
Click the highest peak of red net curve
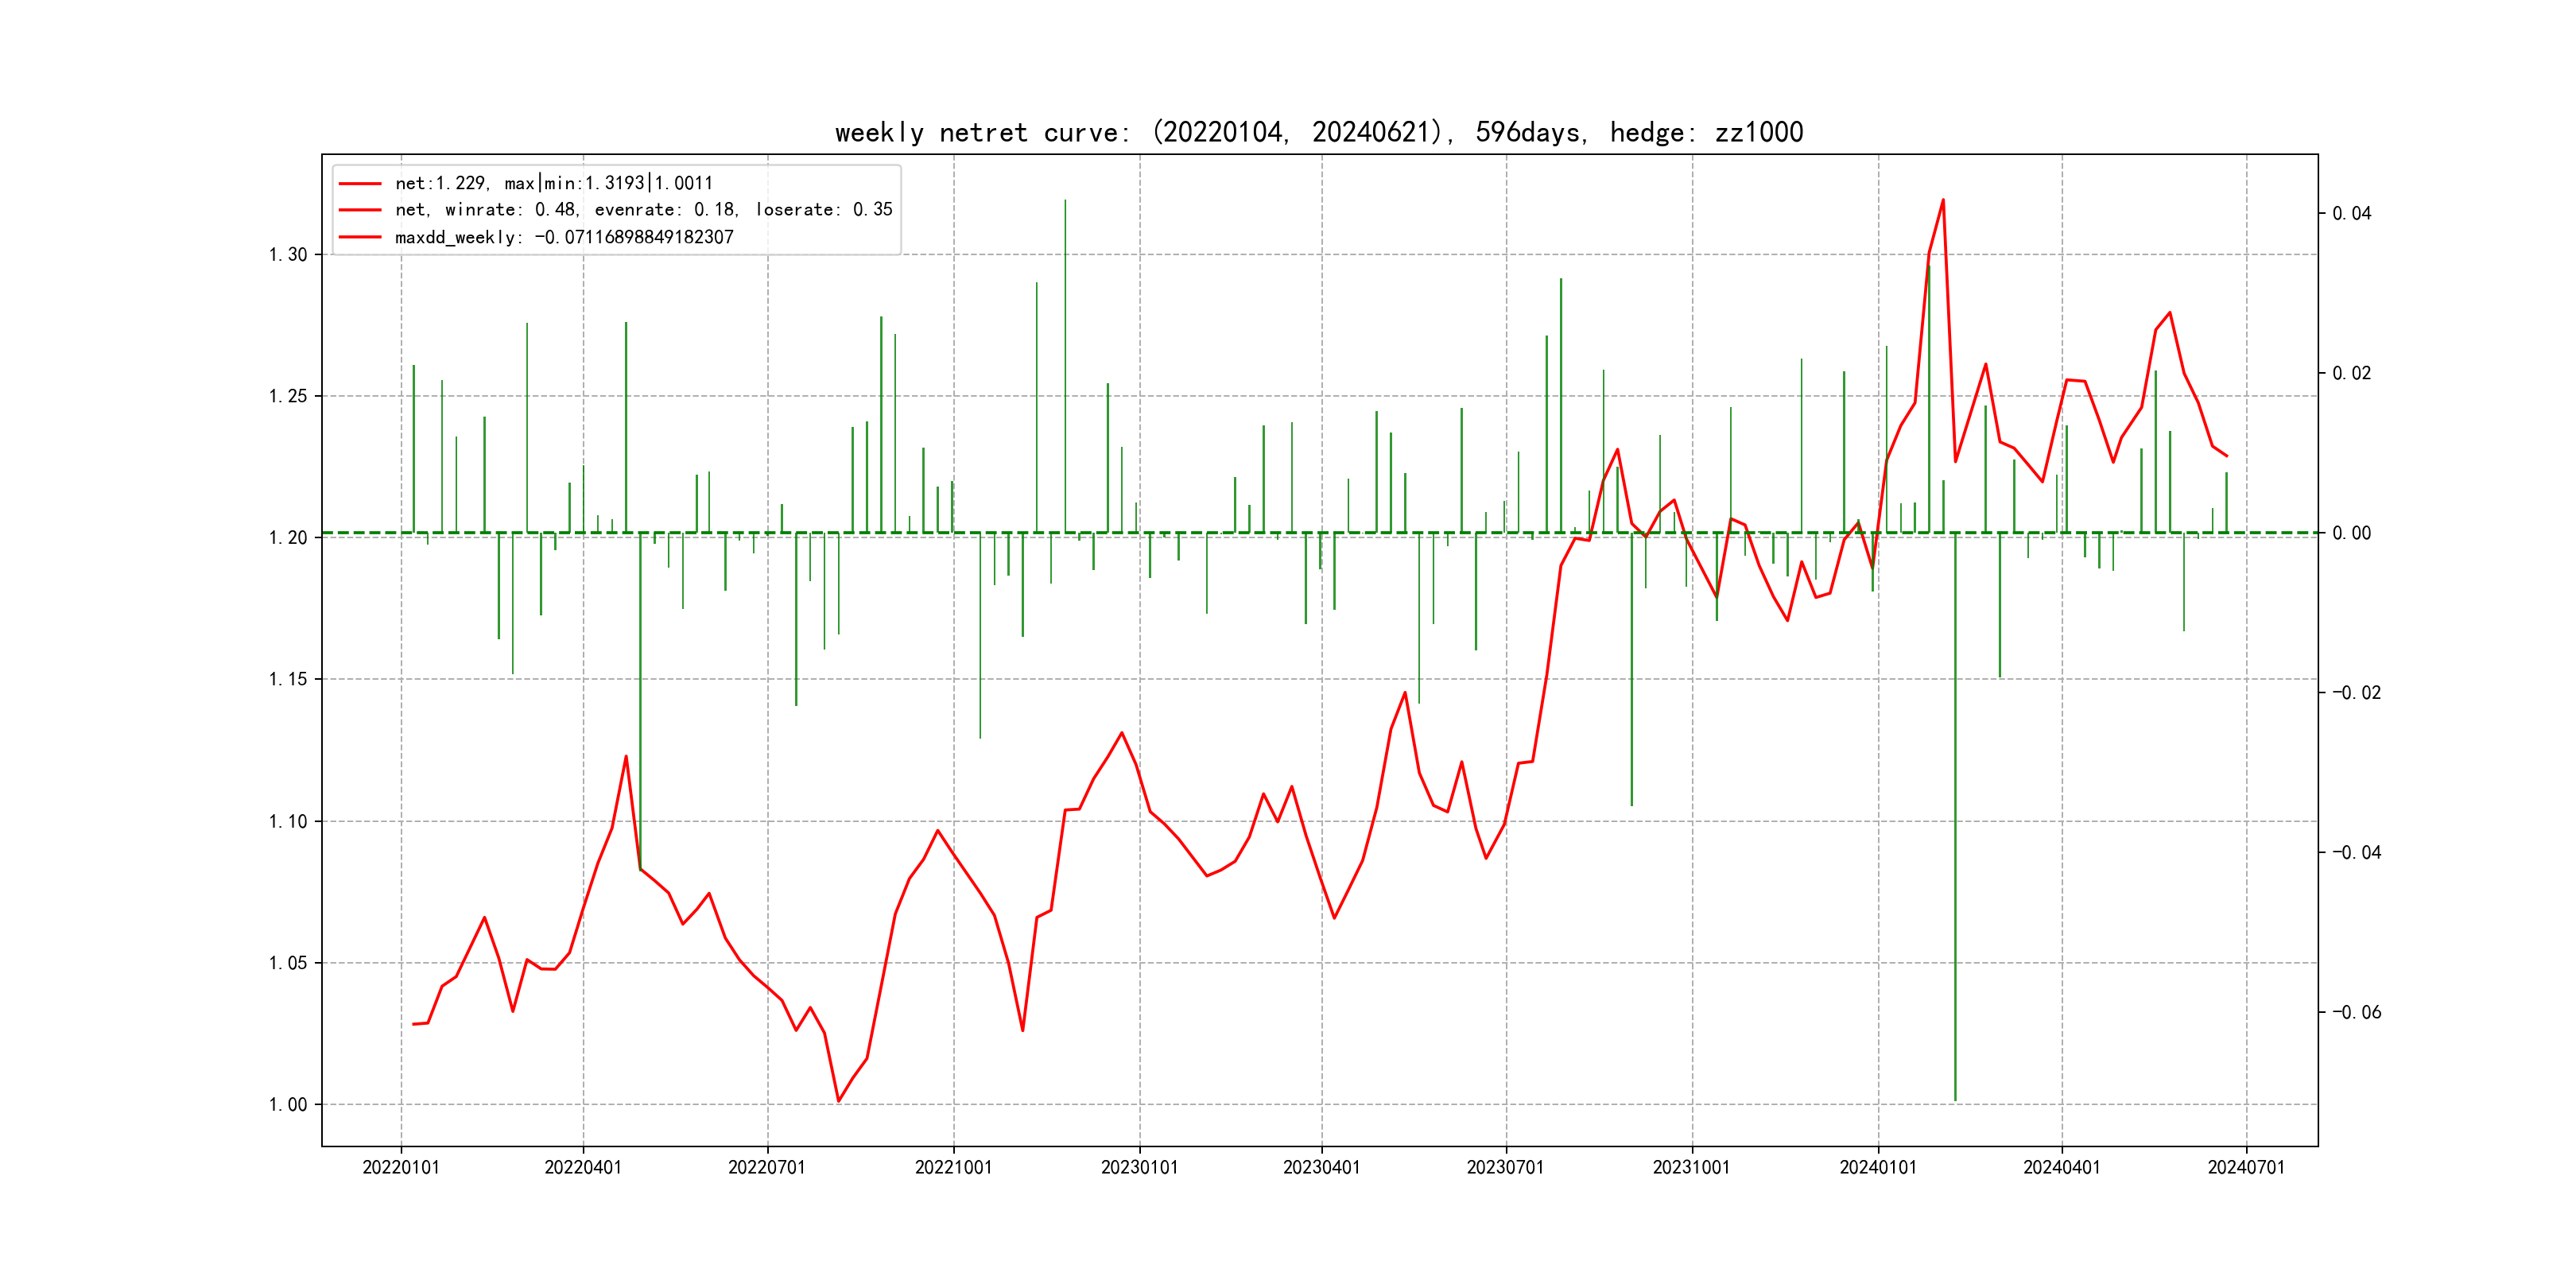1943,200
